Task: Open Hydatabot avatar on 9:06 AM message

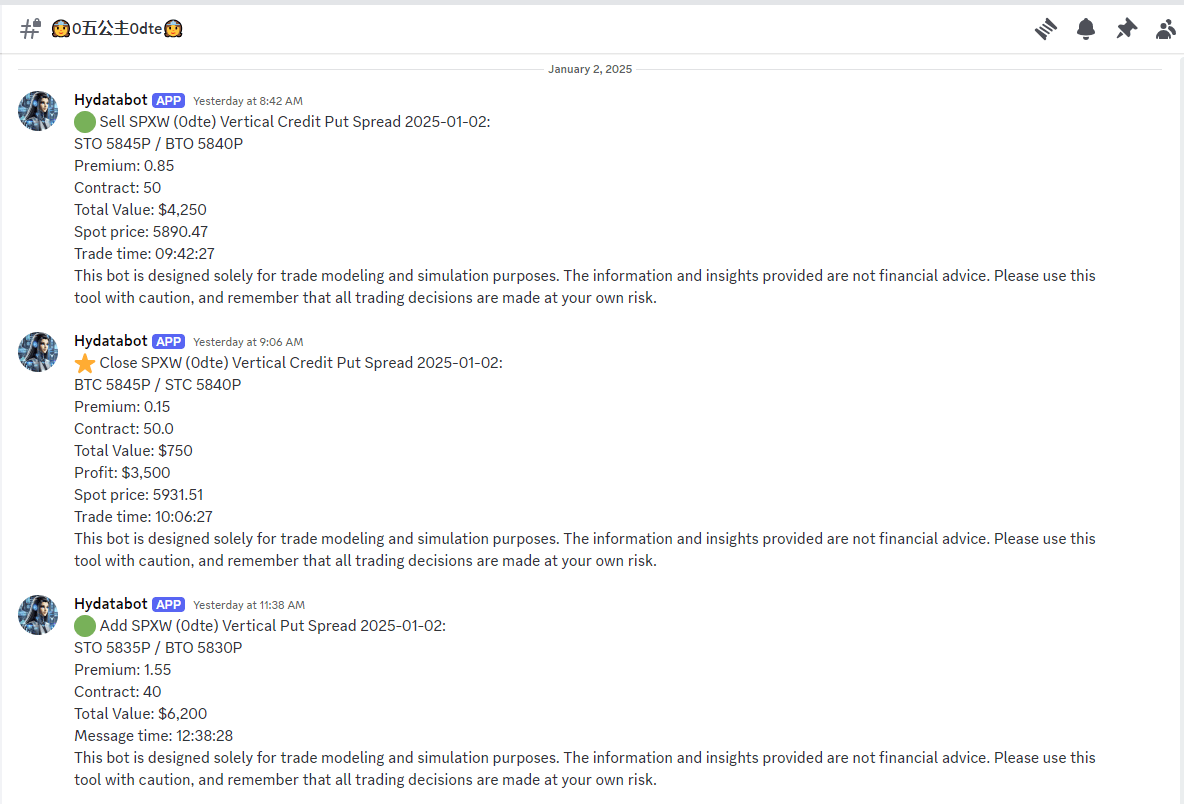Action: point(38,352)
